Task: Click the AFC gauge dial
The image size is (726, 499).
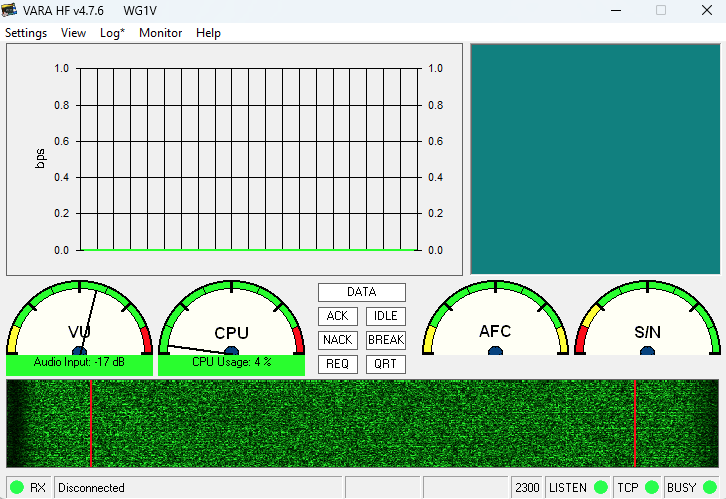Action: [x=495, y=320]
